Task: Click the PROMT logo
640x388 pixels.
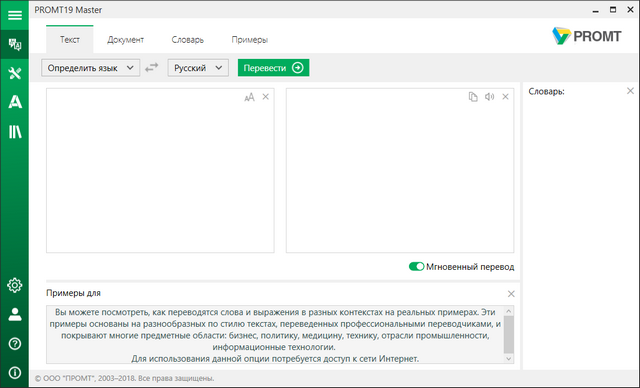Action: coord(587,36)
